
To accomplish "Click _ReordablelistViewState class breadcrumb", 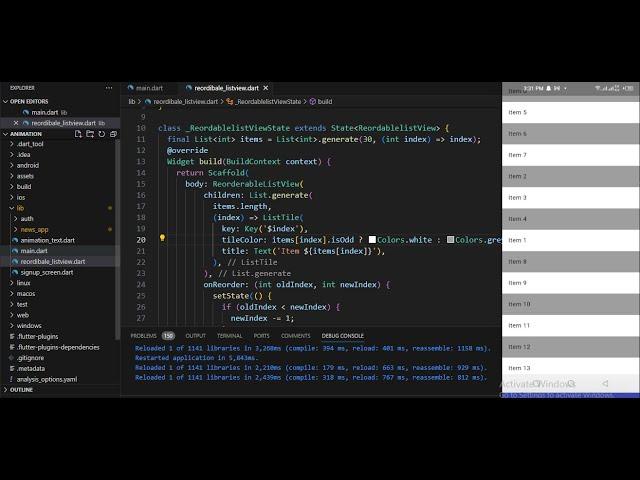I will pos(264,102).
